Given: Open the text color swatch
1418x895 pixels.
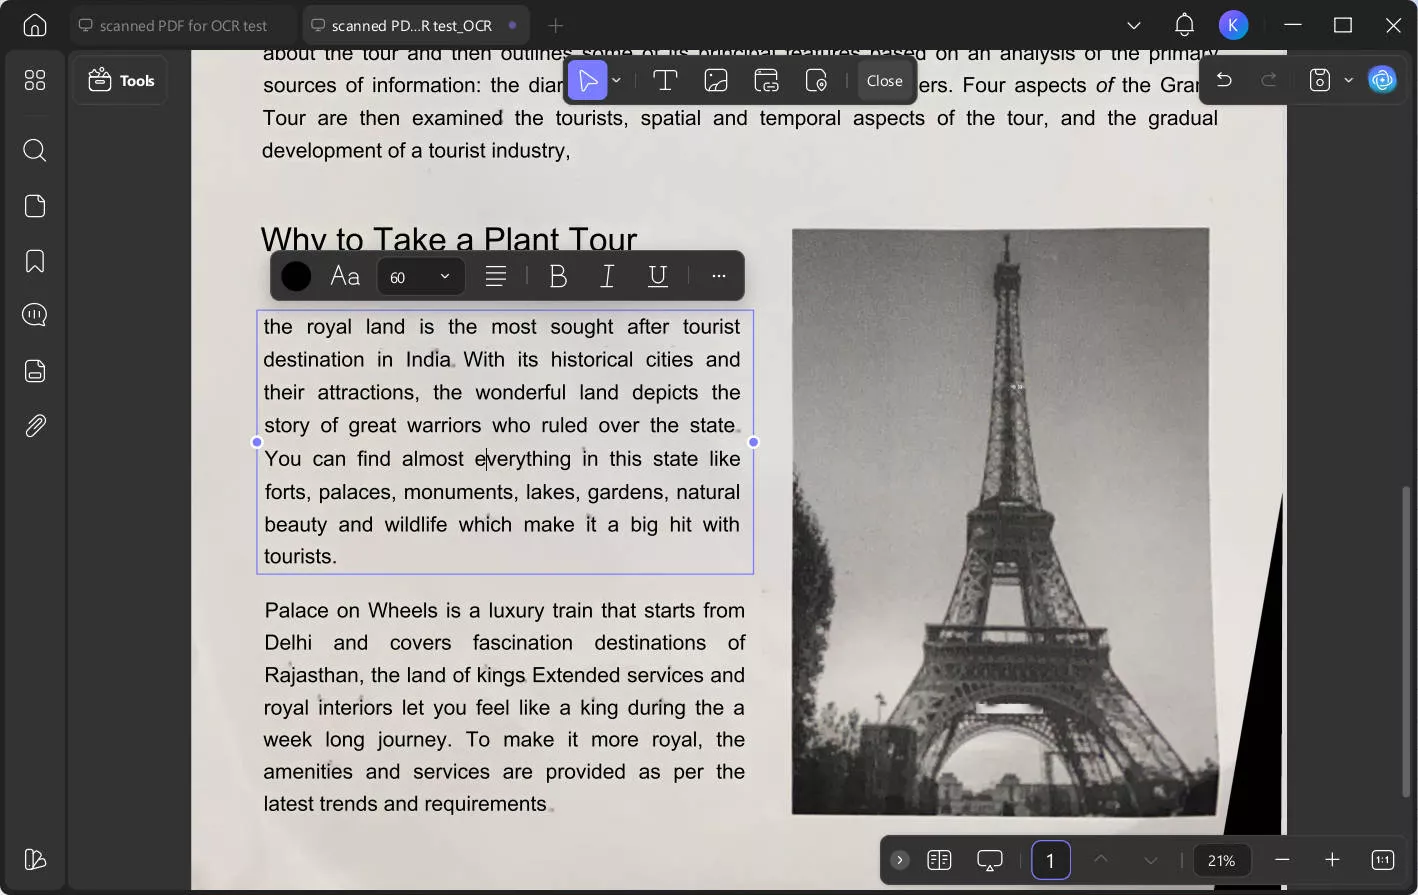Looking at the screenshot, I should click(x=295, y=276).
